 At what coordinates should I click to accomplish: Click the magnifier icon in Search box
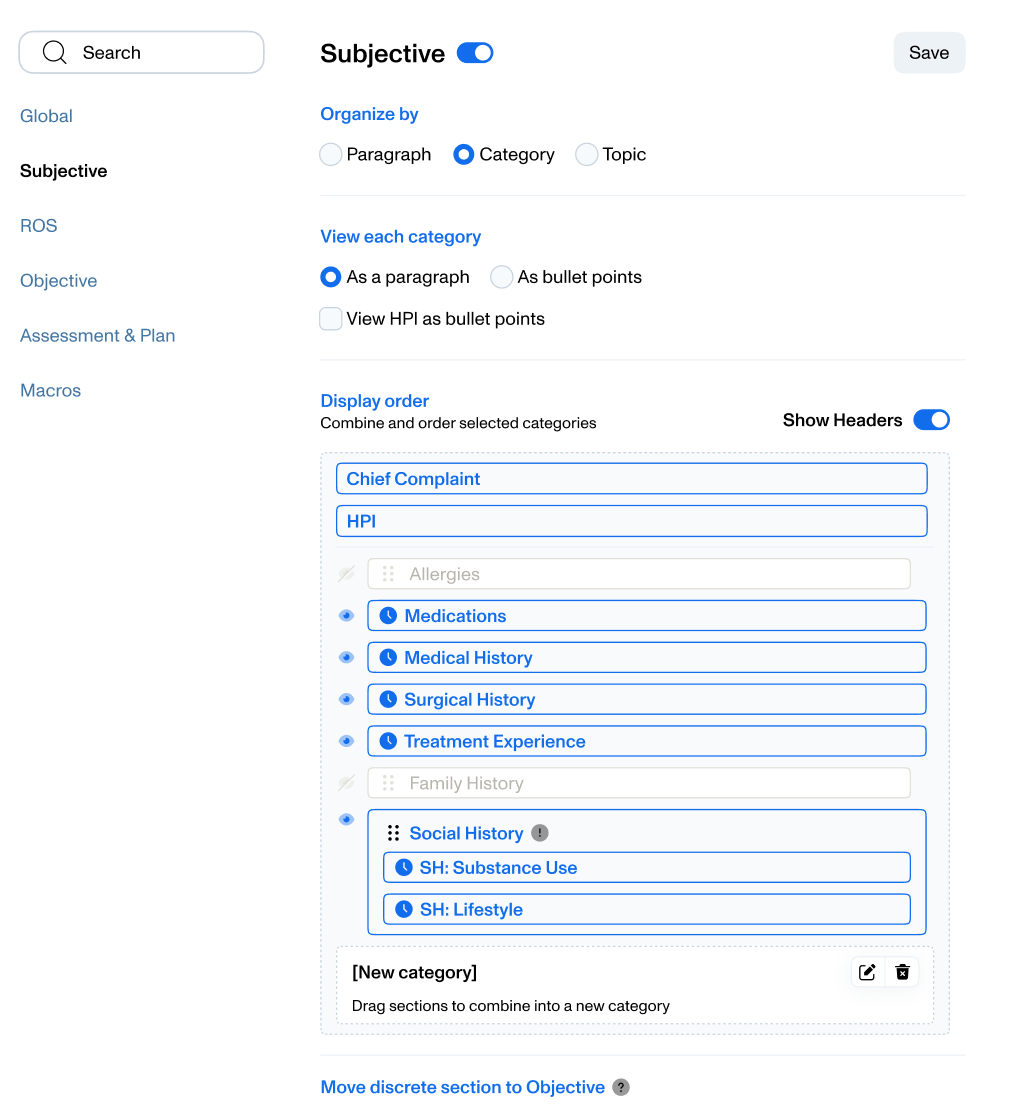click(54, 52)
